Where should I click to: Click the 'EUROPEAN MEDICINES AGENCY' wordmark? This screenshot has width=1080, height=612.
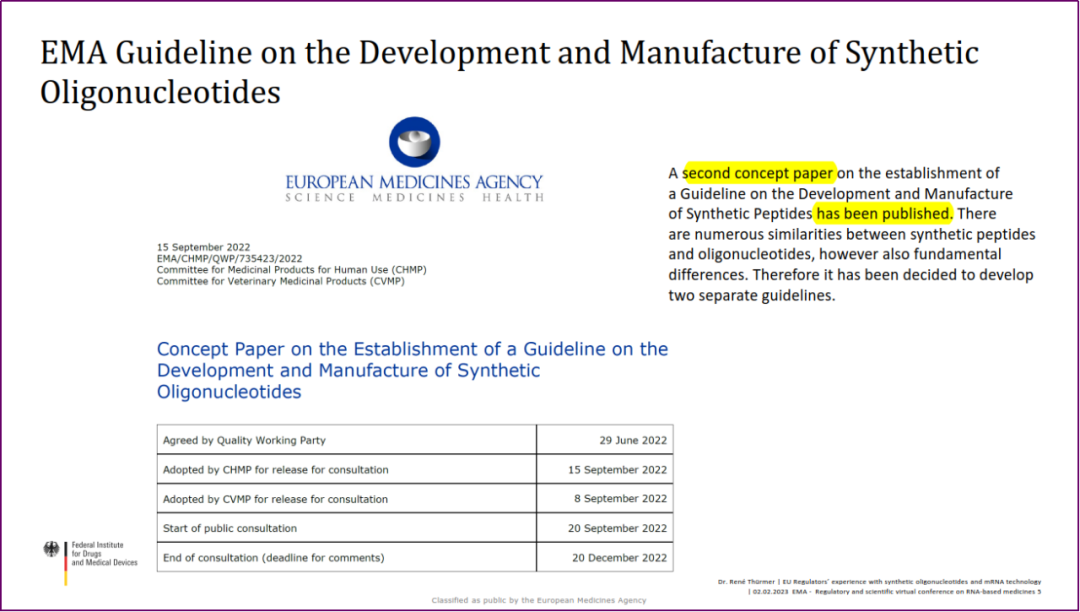coord(414,182)
